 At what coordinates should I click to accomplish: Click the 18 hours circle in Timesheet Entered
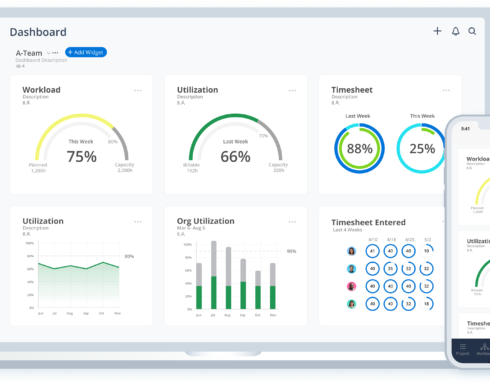click(426, 304)
